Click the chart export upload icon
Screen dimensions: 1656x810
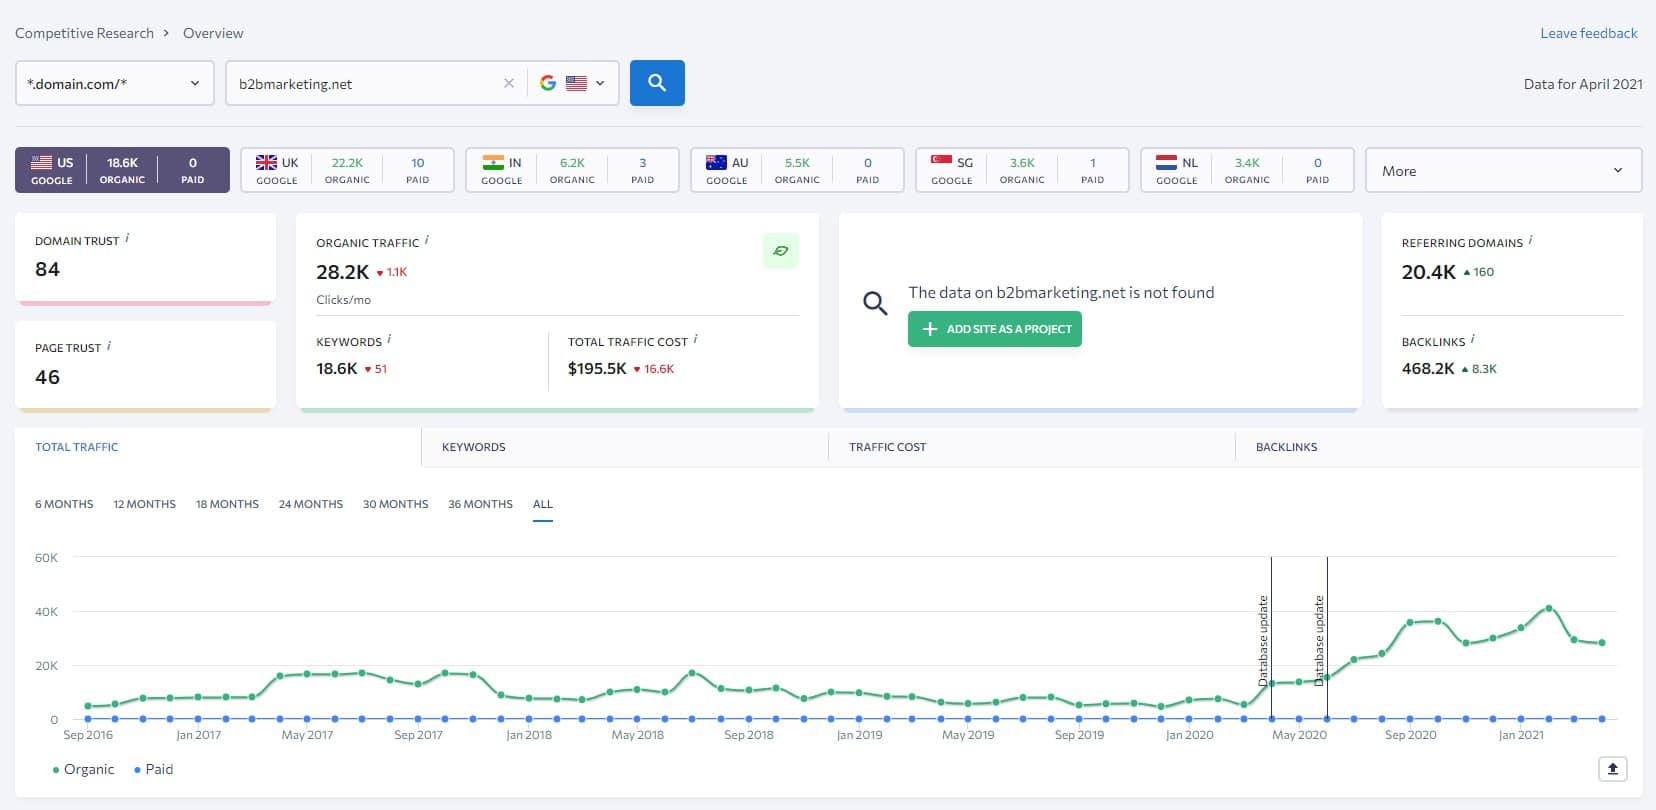click(1612, 769)
